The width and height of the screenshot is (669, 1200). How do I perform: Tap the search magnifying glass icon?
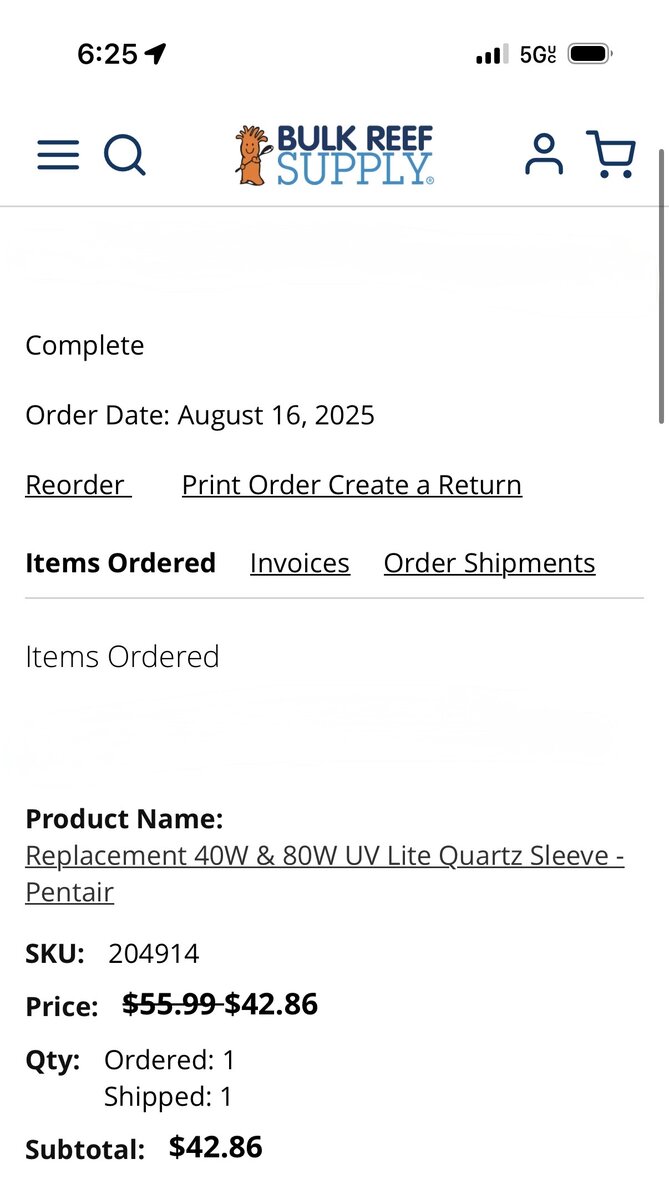point(125,155)
